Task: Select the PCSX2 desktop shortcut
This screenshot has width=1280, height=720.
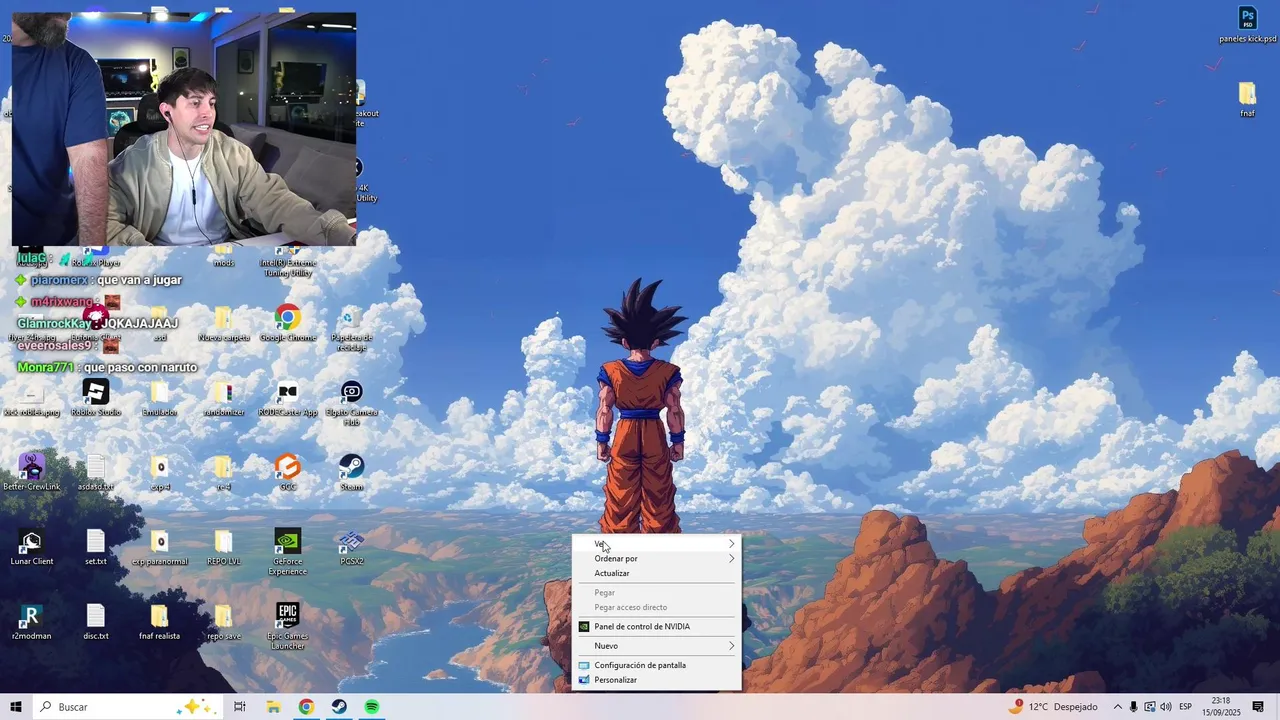Action: point(351,547)
